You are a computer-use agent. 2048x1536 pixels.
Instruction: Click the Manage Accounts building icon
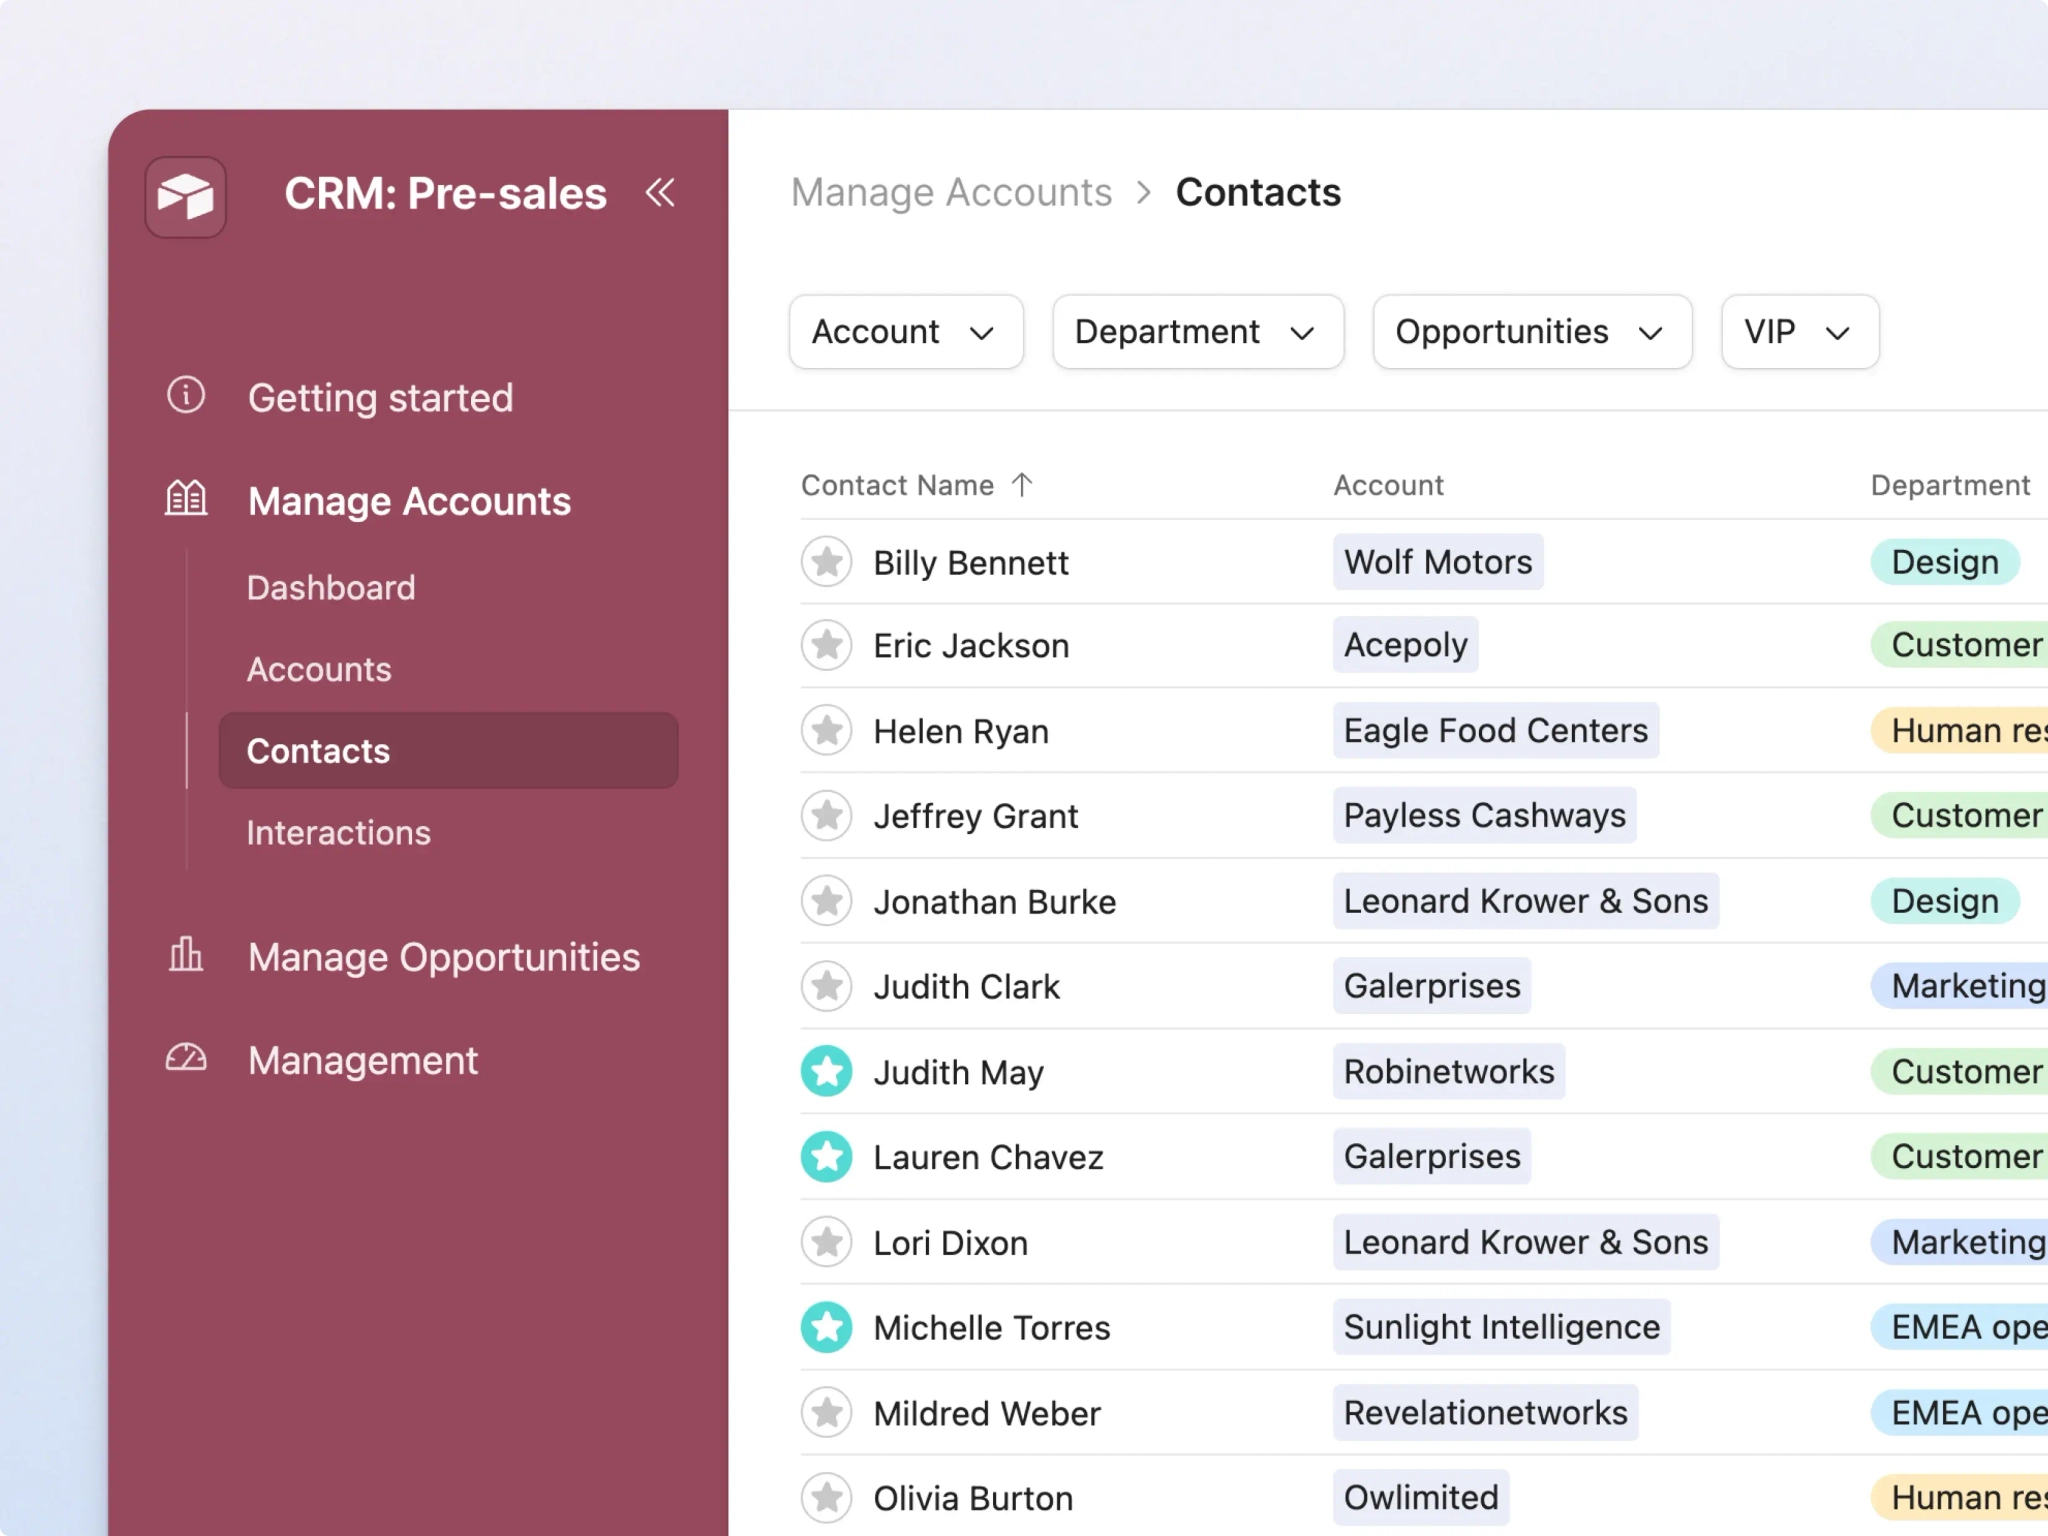click(185, 497)
